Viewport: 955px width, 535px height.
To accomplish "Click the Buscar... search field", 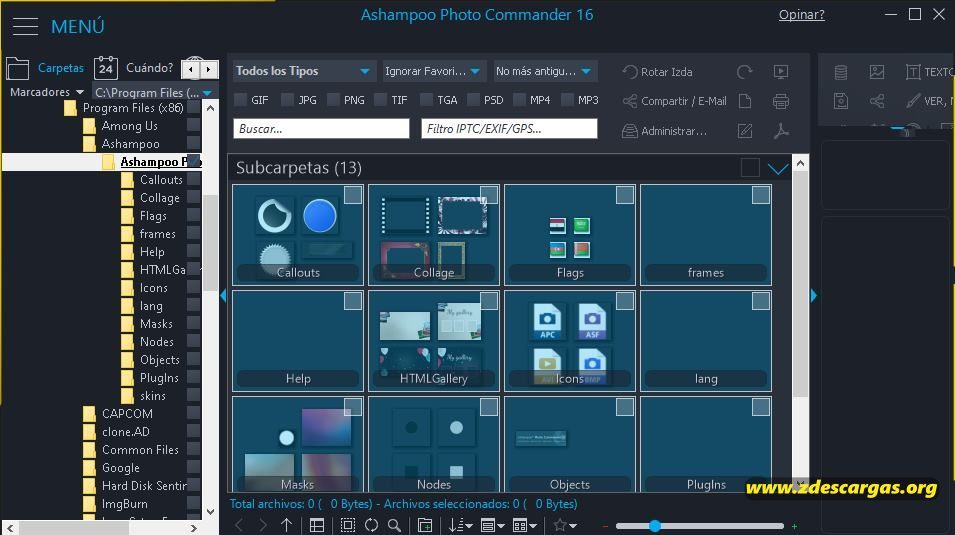I will (x=321, y=129).
